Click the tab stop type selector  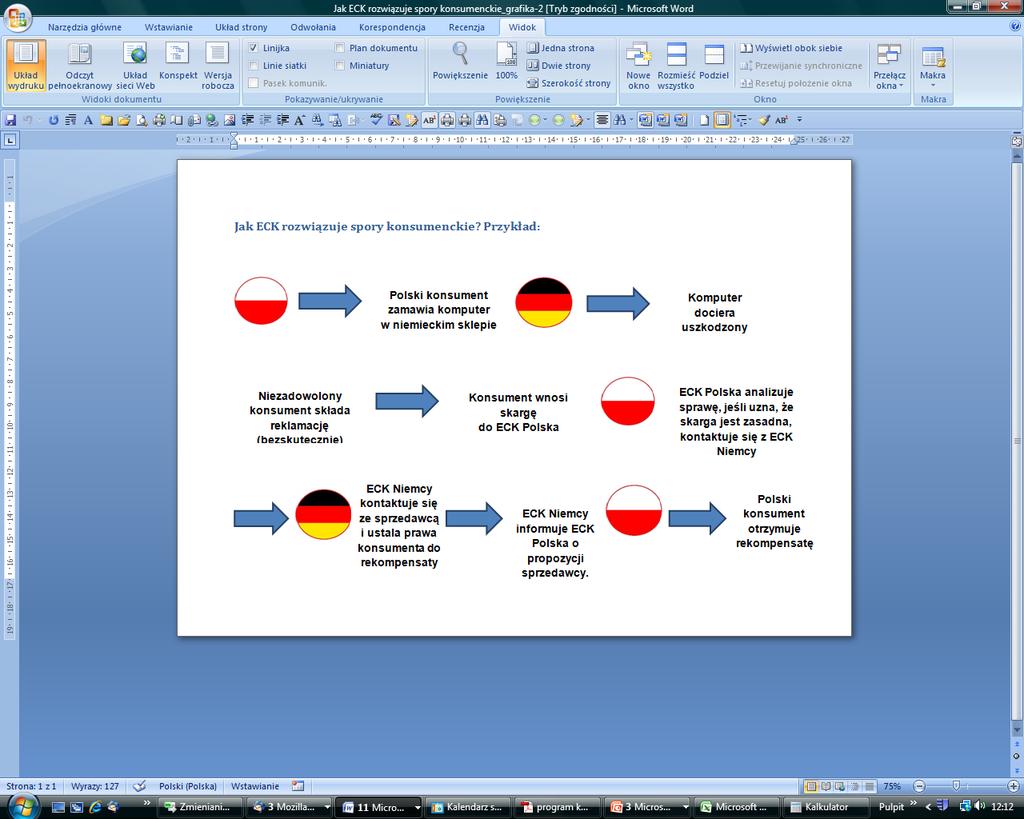coord(10,140)
